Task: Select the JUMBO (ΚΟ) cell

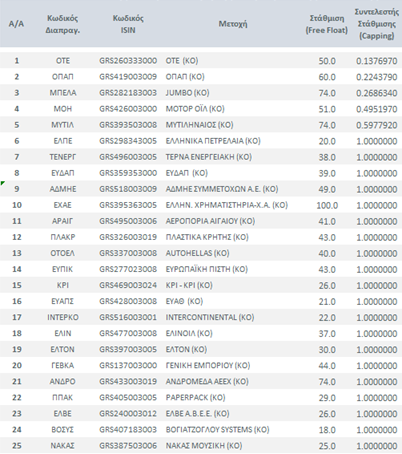Action: 188,93
